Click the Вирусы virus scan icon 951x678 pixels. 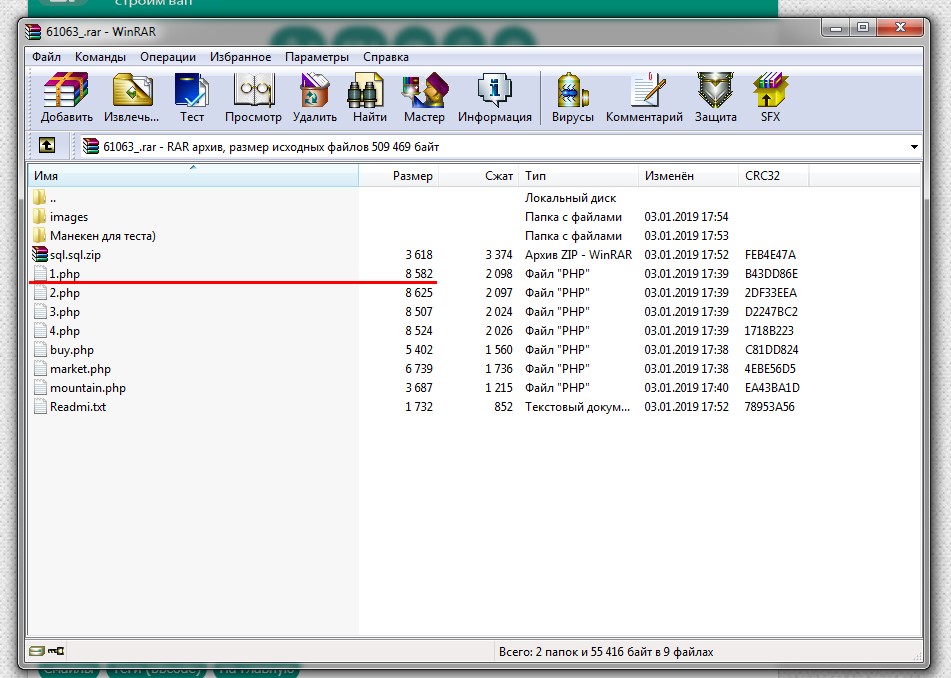point(573,98)
